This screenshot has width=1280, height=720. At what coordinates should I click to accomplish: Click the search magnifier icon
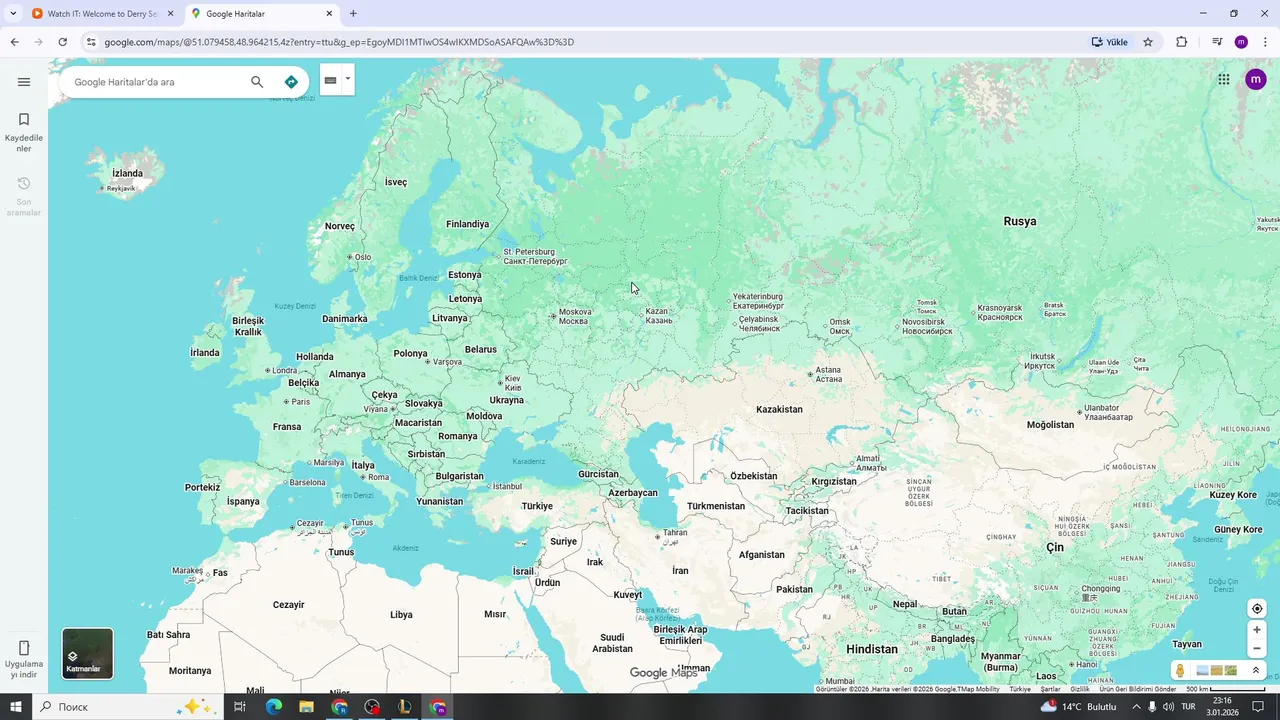click(257, 82)
